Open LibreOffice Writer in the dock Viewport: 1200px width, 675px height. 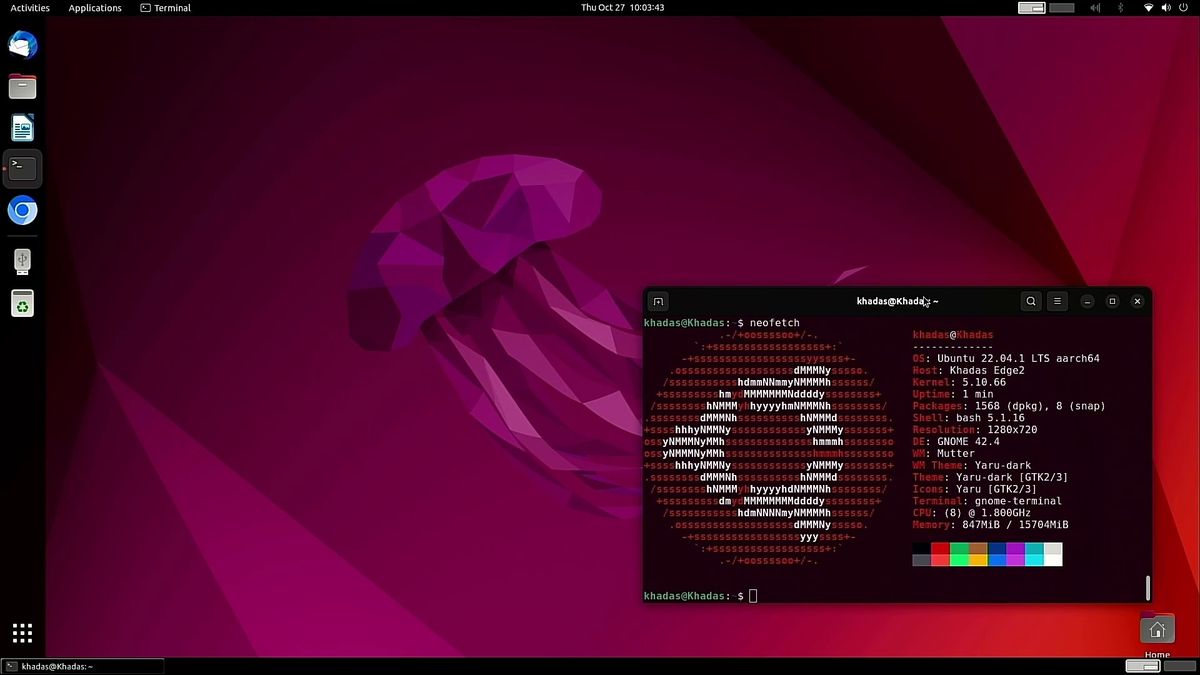[x=22, y=128]
